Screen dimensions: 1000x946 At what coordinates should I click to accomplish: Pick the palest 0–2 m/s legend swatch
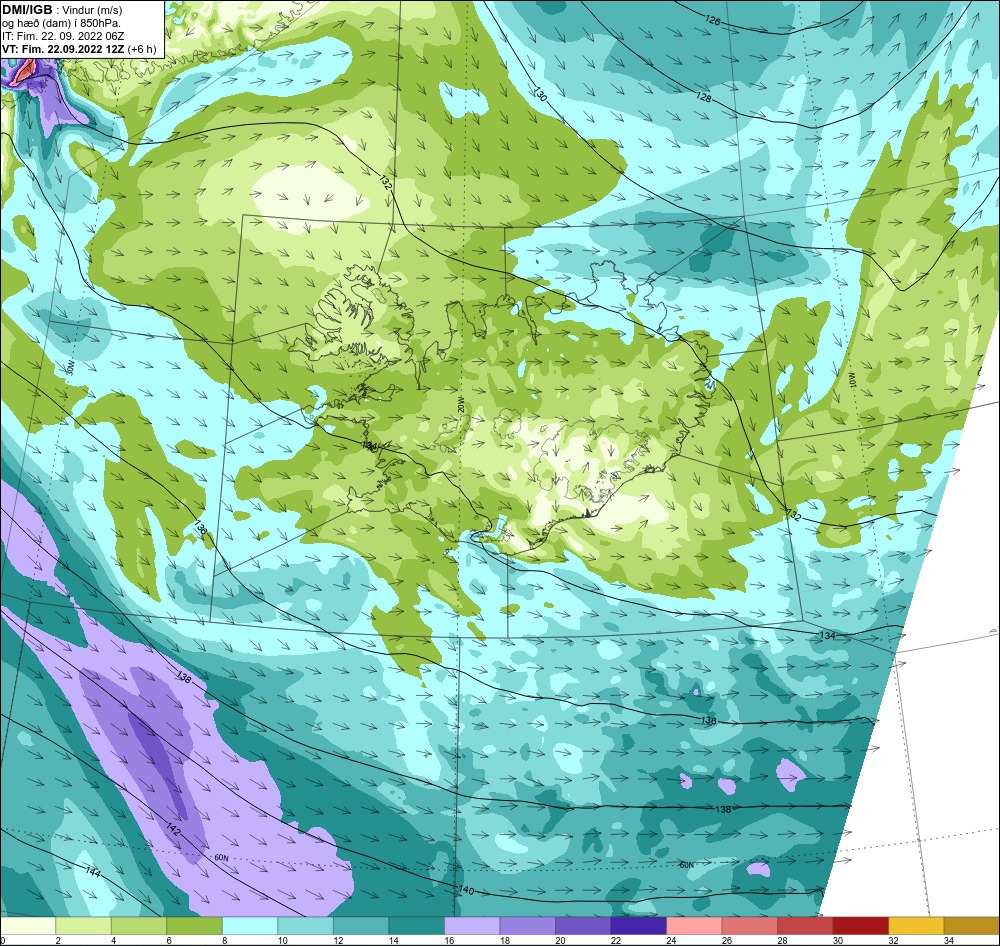coord(28,925)
